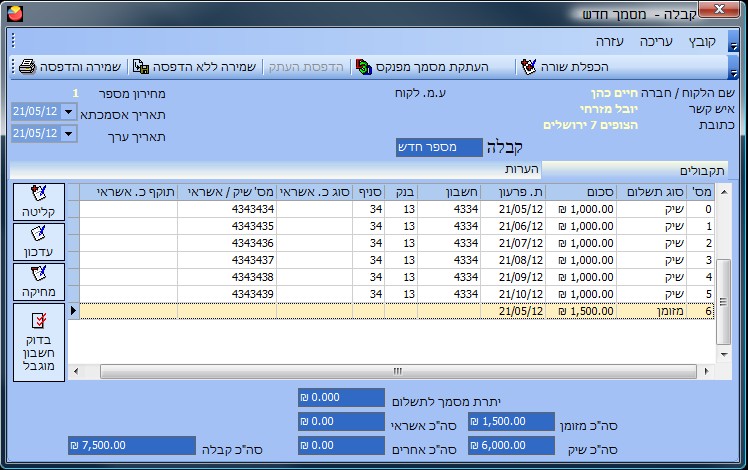Click the יתרת מסמך לתשלום field
Viewport: 748px width, 470px height.
[342, 397]
